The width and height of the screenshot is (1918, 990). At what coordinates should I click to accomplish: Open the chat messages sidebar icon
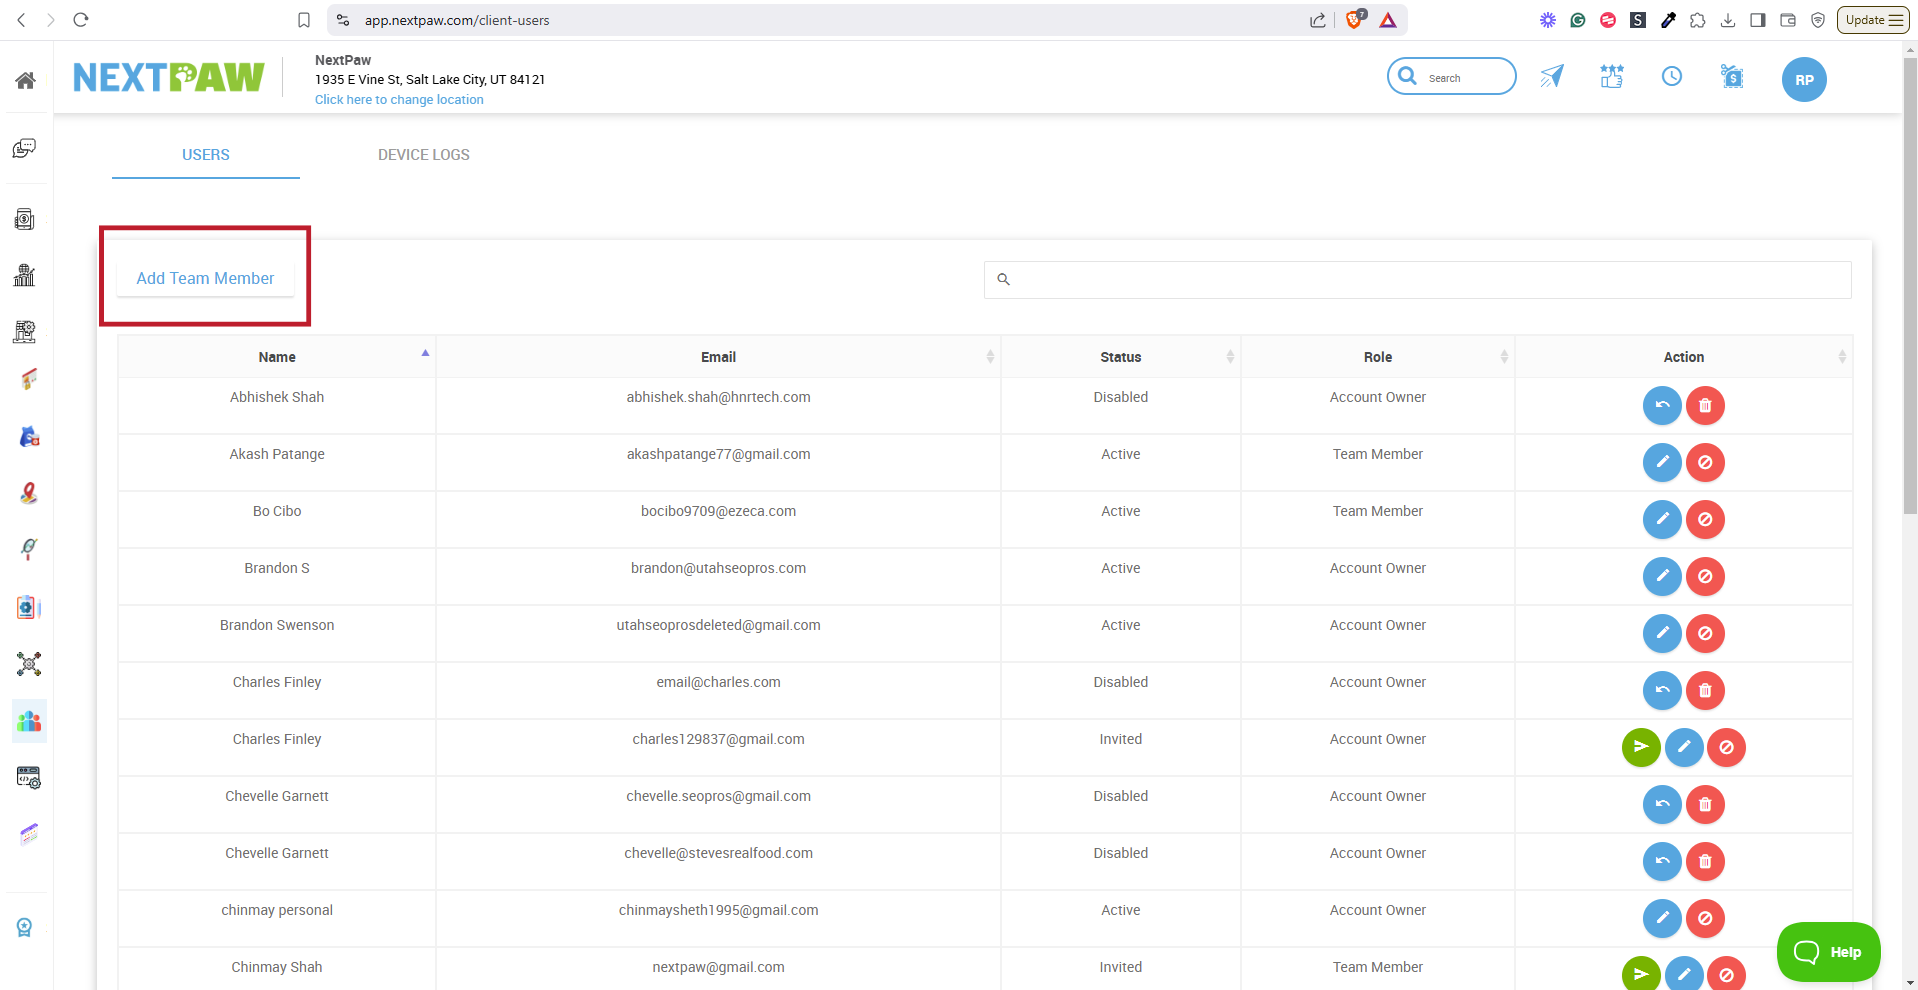point(25,149)
